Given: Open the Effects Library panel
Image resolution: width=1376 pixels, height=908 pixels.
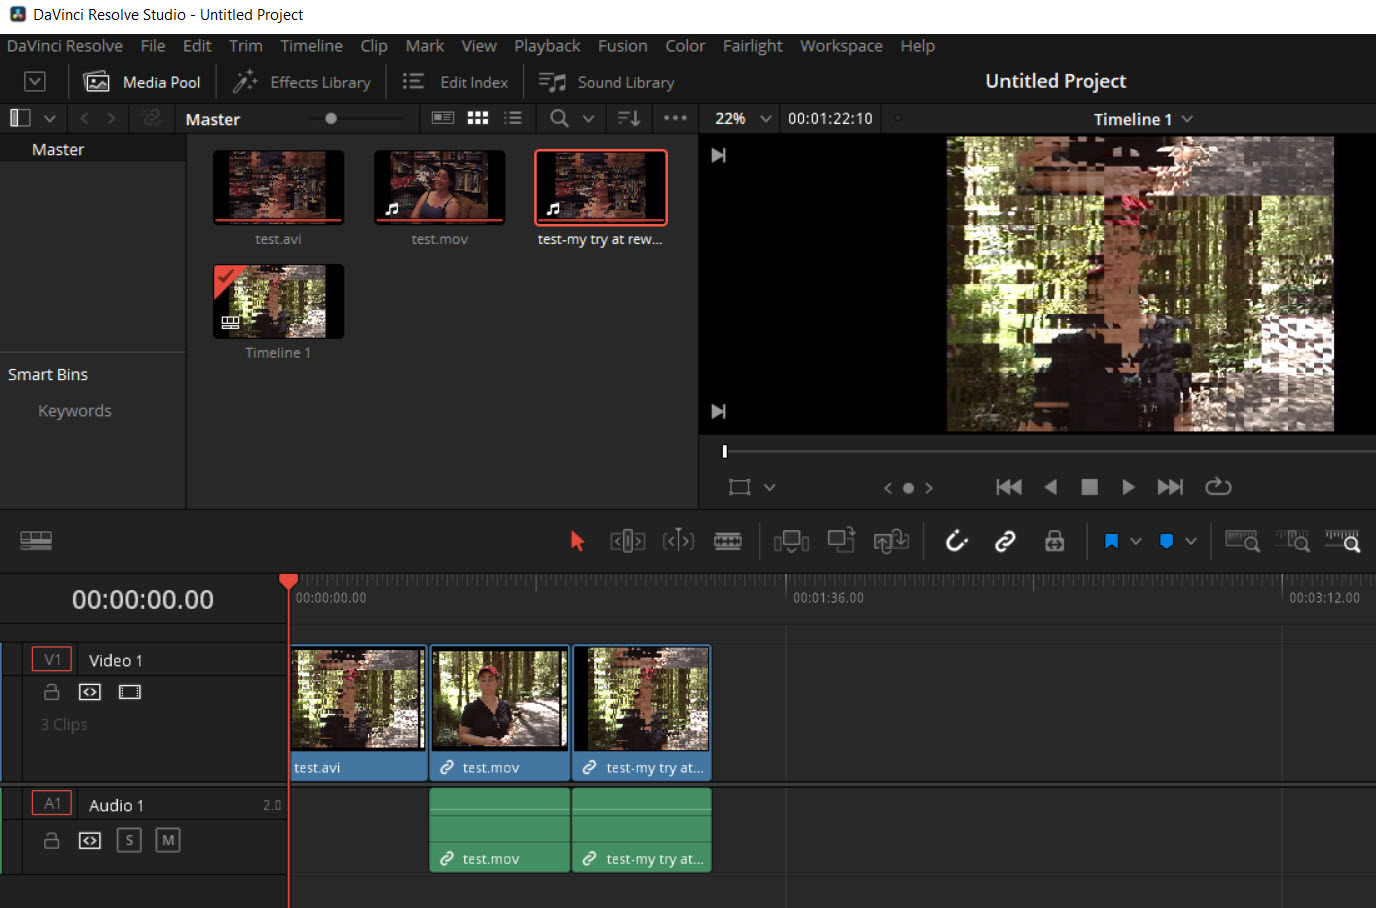Looking at the screenshot, I should [x=302, y=82].
